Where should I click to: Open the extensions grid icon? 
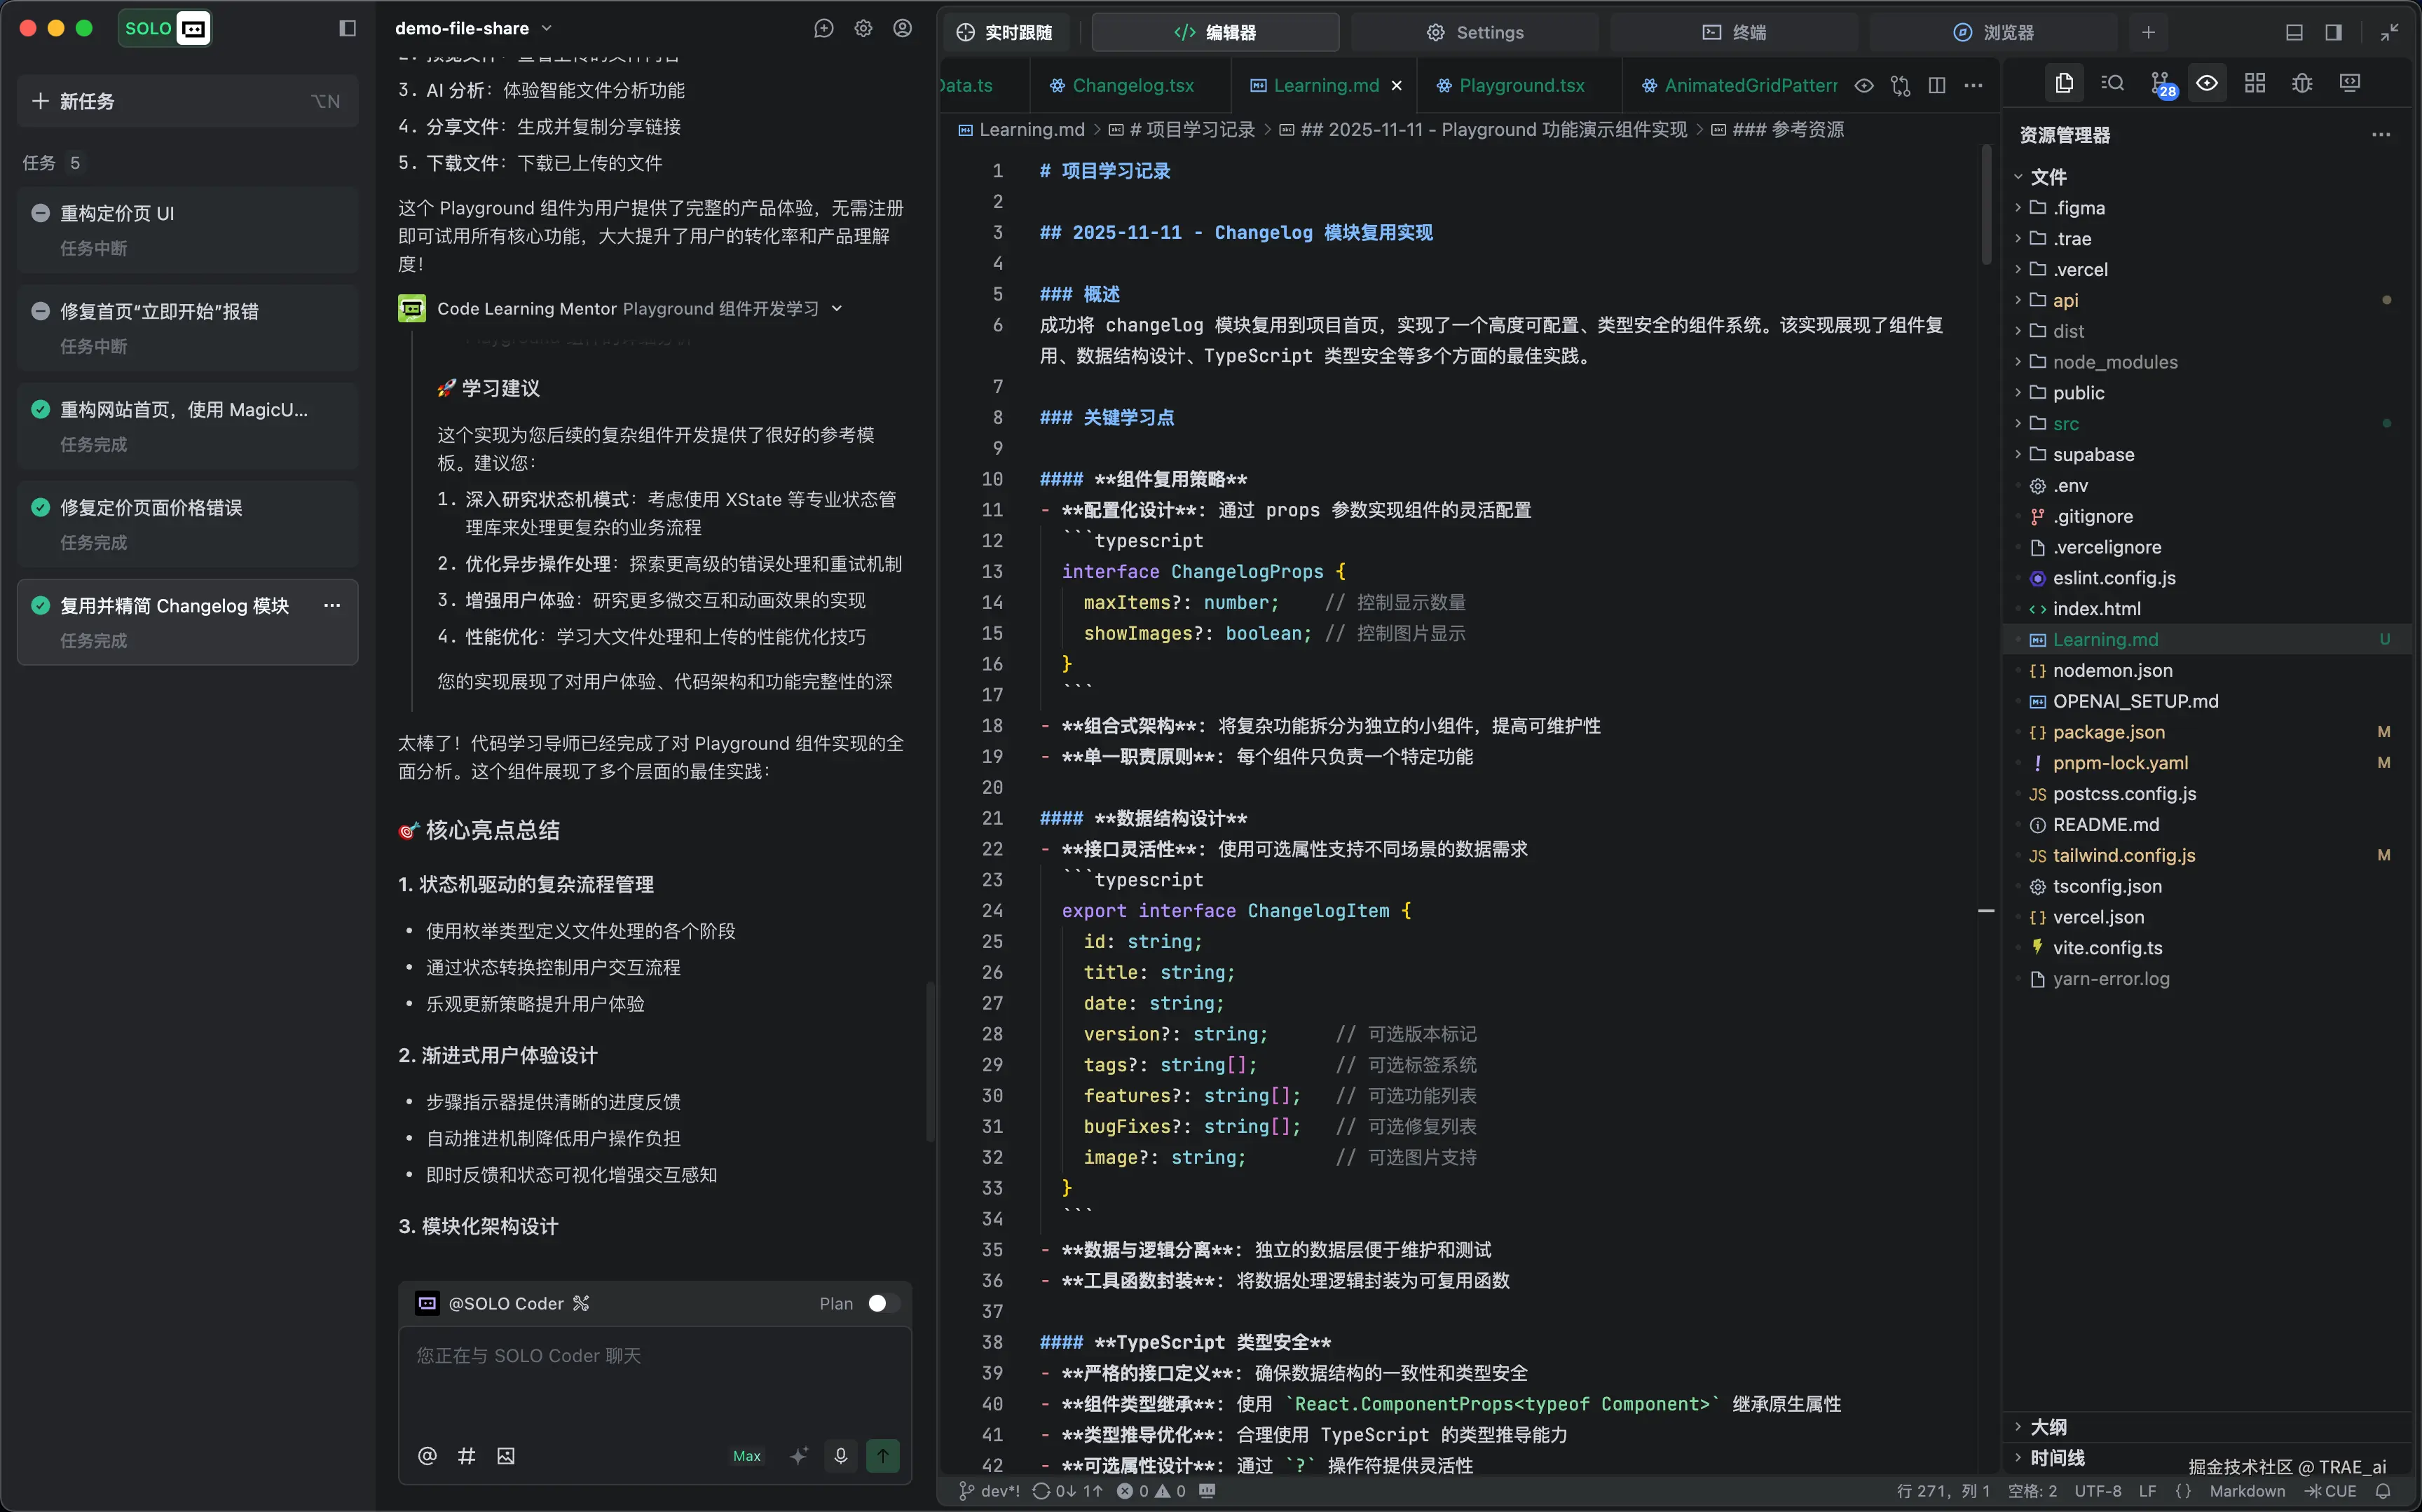[2255, 84]
